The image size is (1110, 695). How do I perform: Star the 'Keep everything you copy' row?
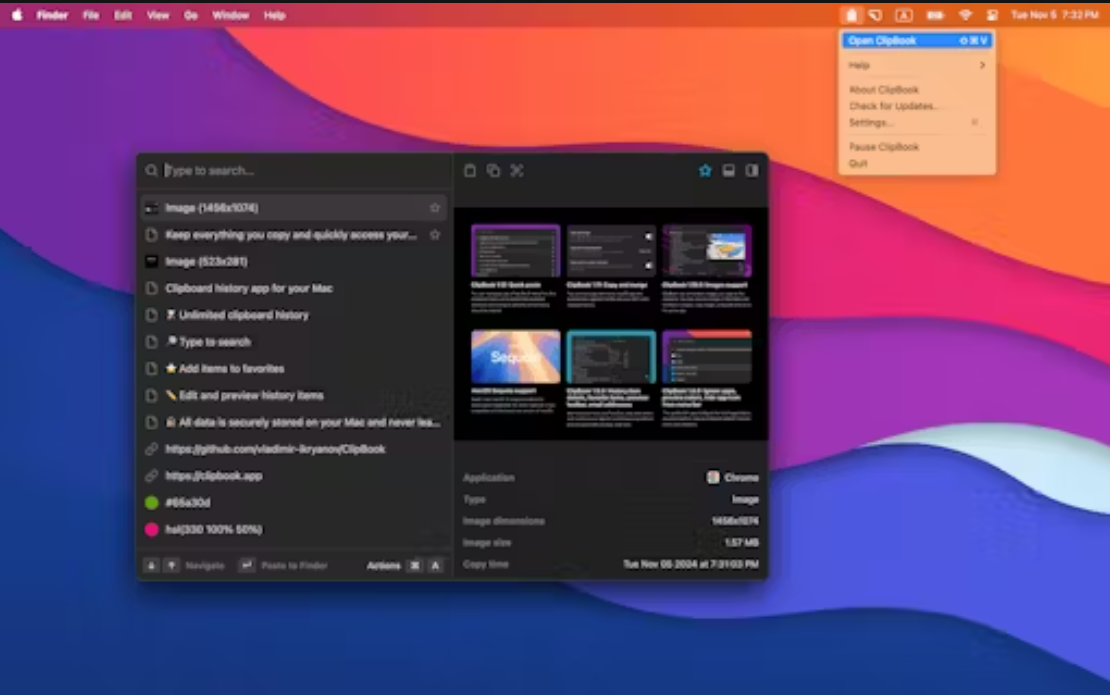435,235
